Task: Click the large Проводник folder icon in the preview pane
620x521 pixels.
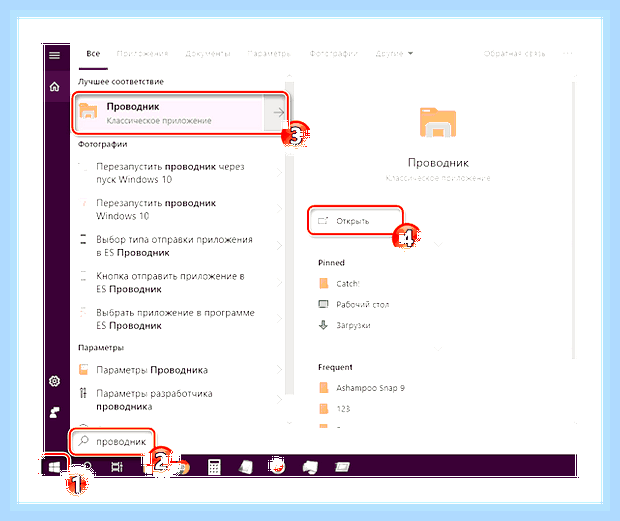Action: 438,122
